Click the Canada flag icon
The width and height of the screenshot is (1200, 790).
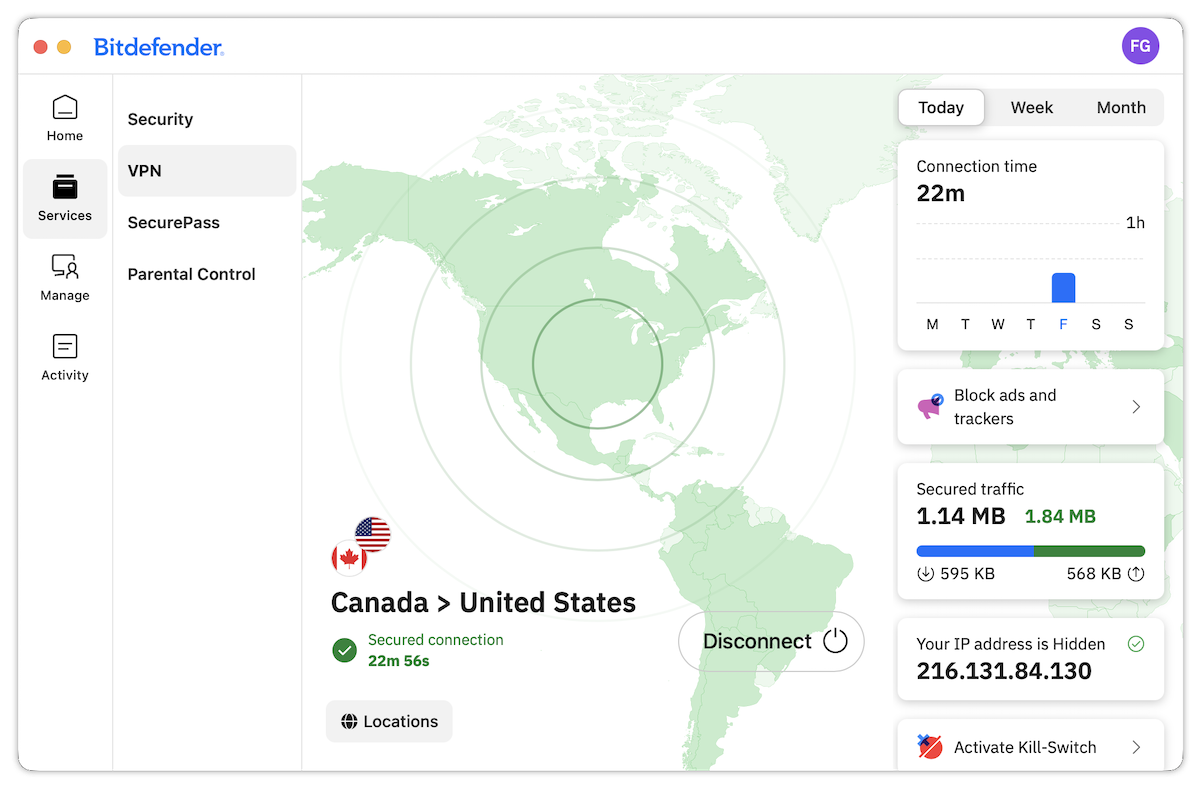pyautogui.click(x=349, y=558)
